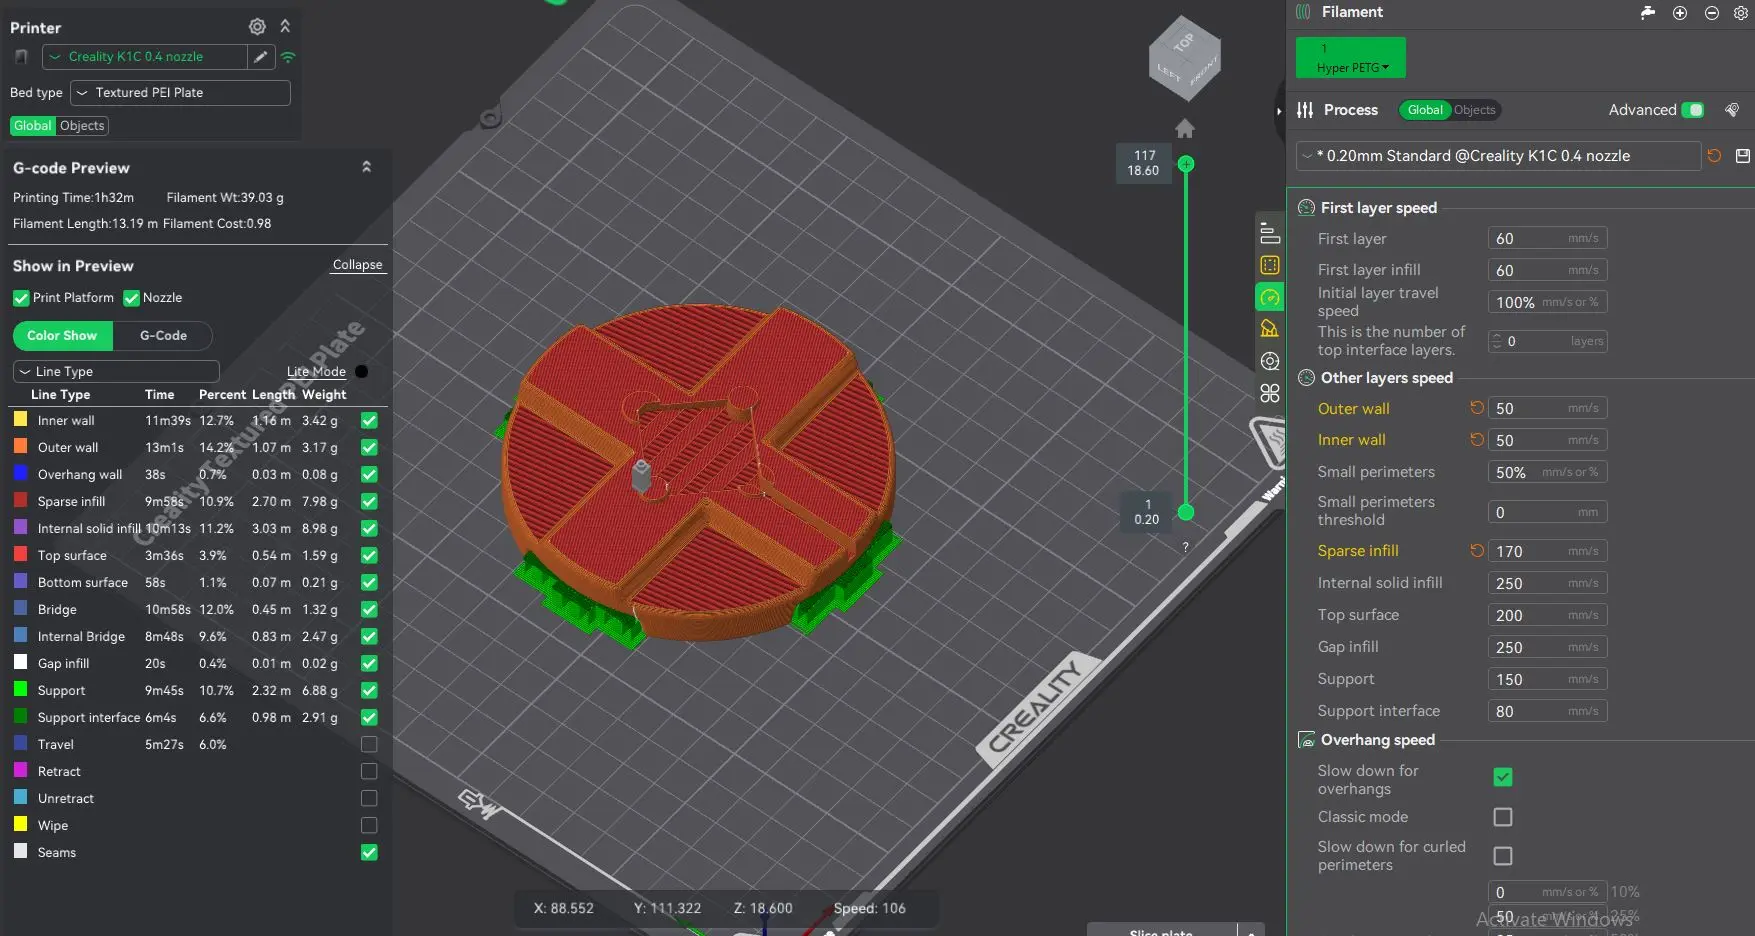Image resolution: width=1755 pixels, height=936 pixels.
Task: Reset Sparse infill speed to default
Action: 1476,551
